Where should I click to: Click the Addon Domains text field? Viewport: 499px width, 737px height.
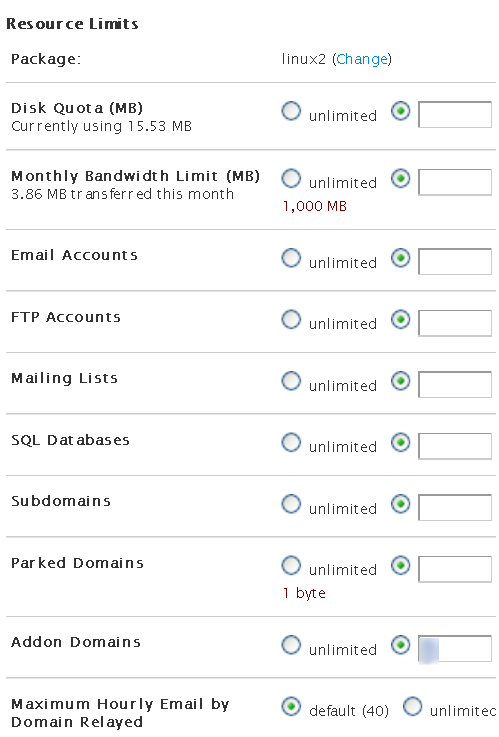(x=455, y=649)
